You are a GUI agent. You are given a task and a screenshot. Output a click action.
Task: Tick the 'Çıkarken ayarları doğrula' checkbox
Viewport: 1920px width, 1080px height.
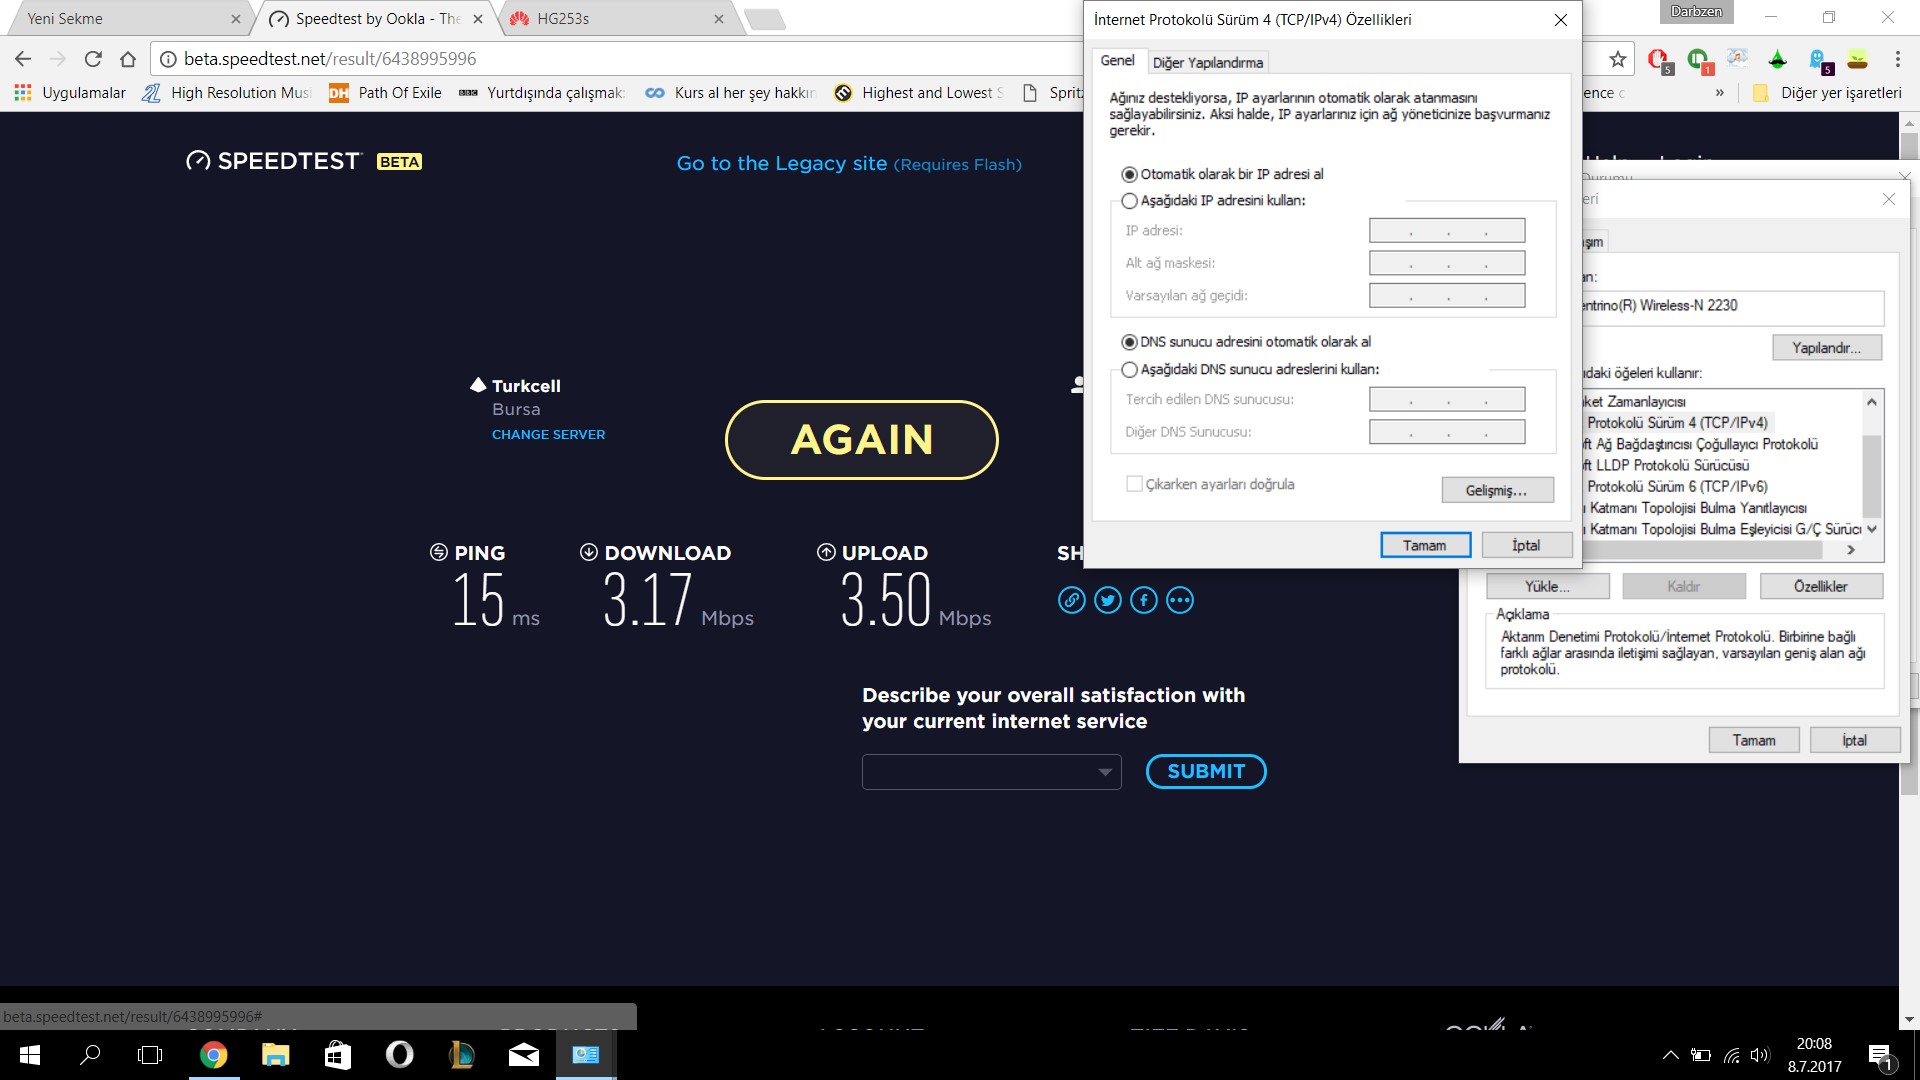click(1134, 484)
